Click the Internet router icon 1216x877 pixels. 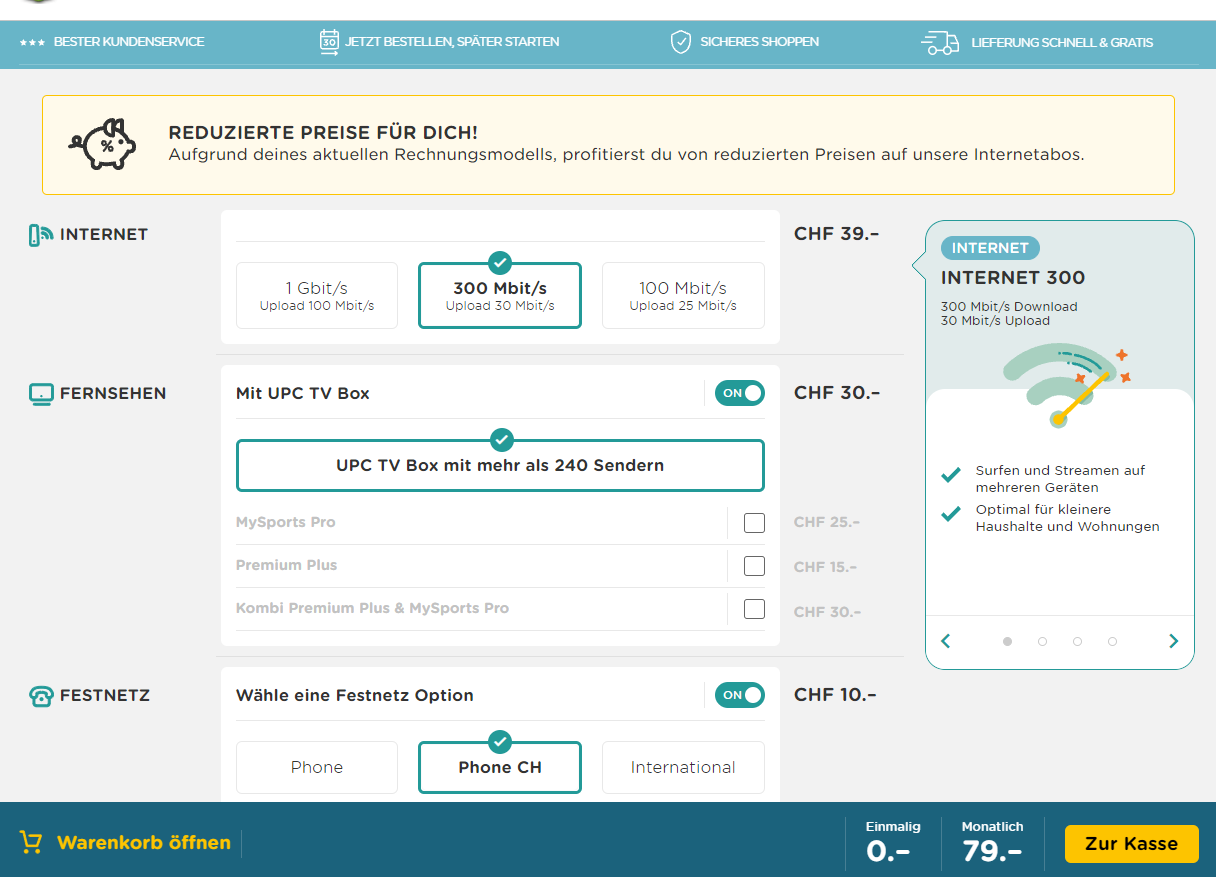(40, 235)
